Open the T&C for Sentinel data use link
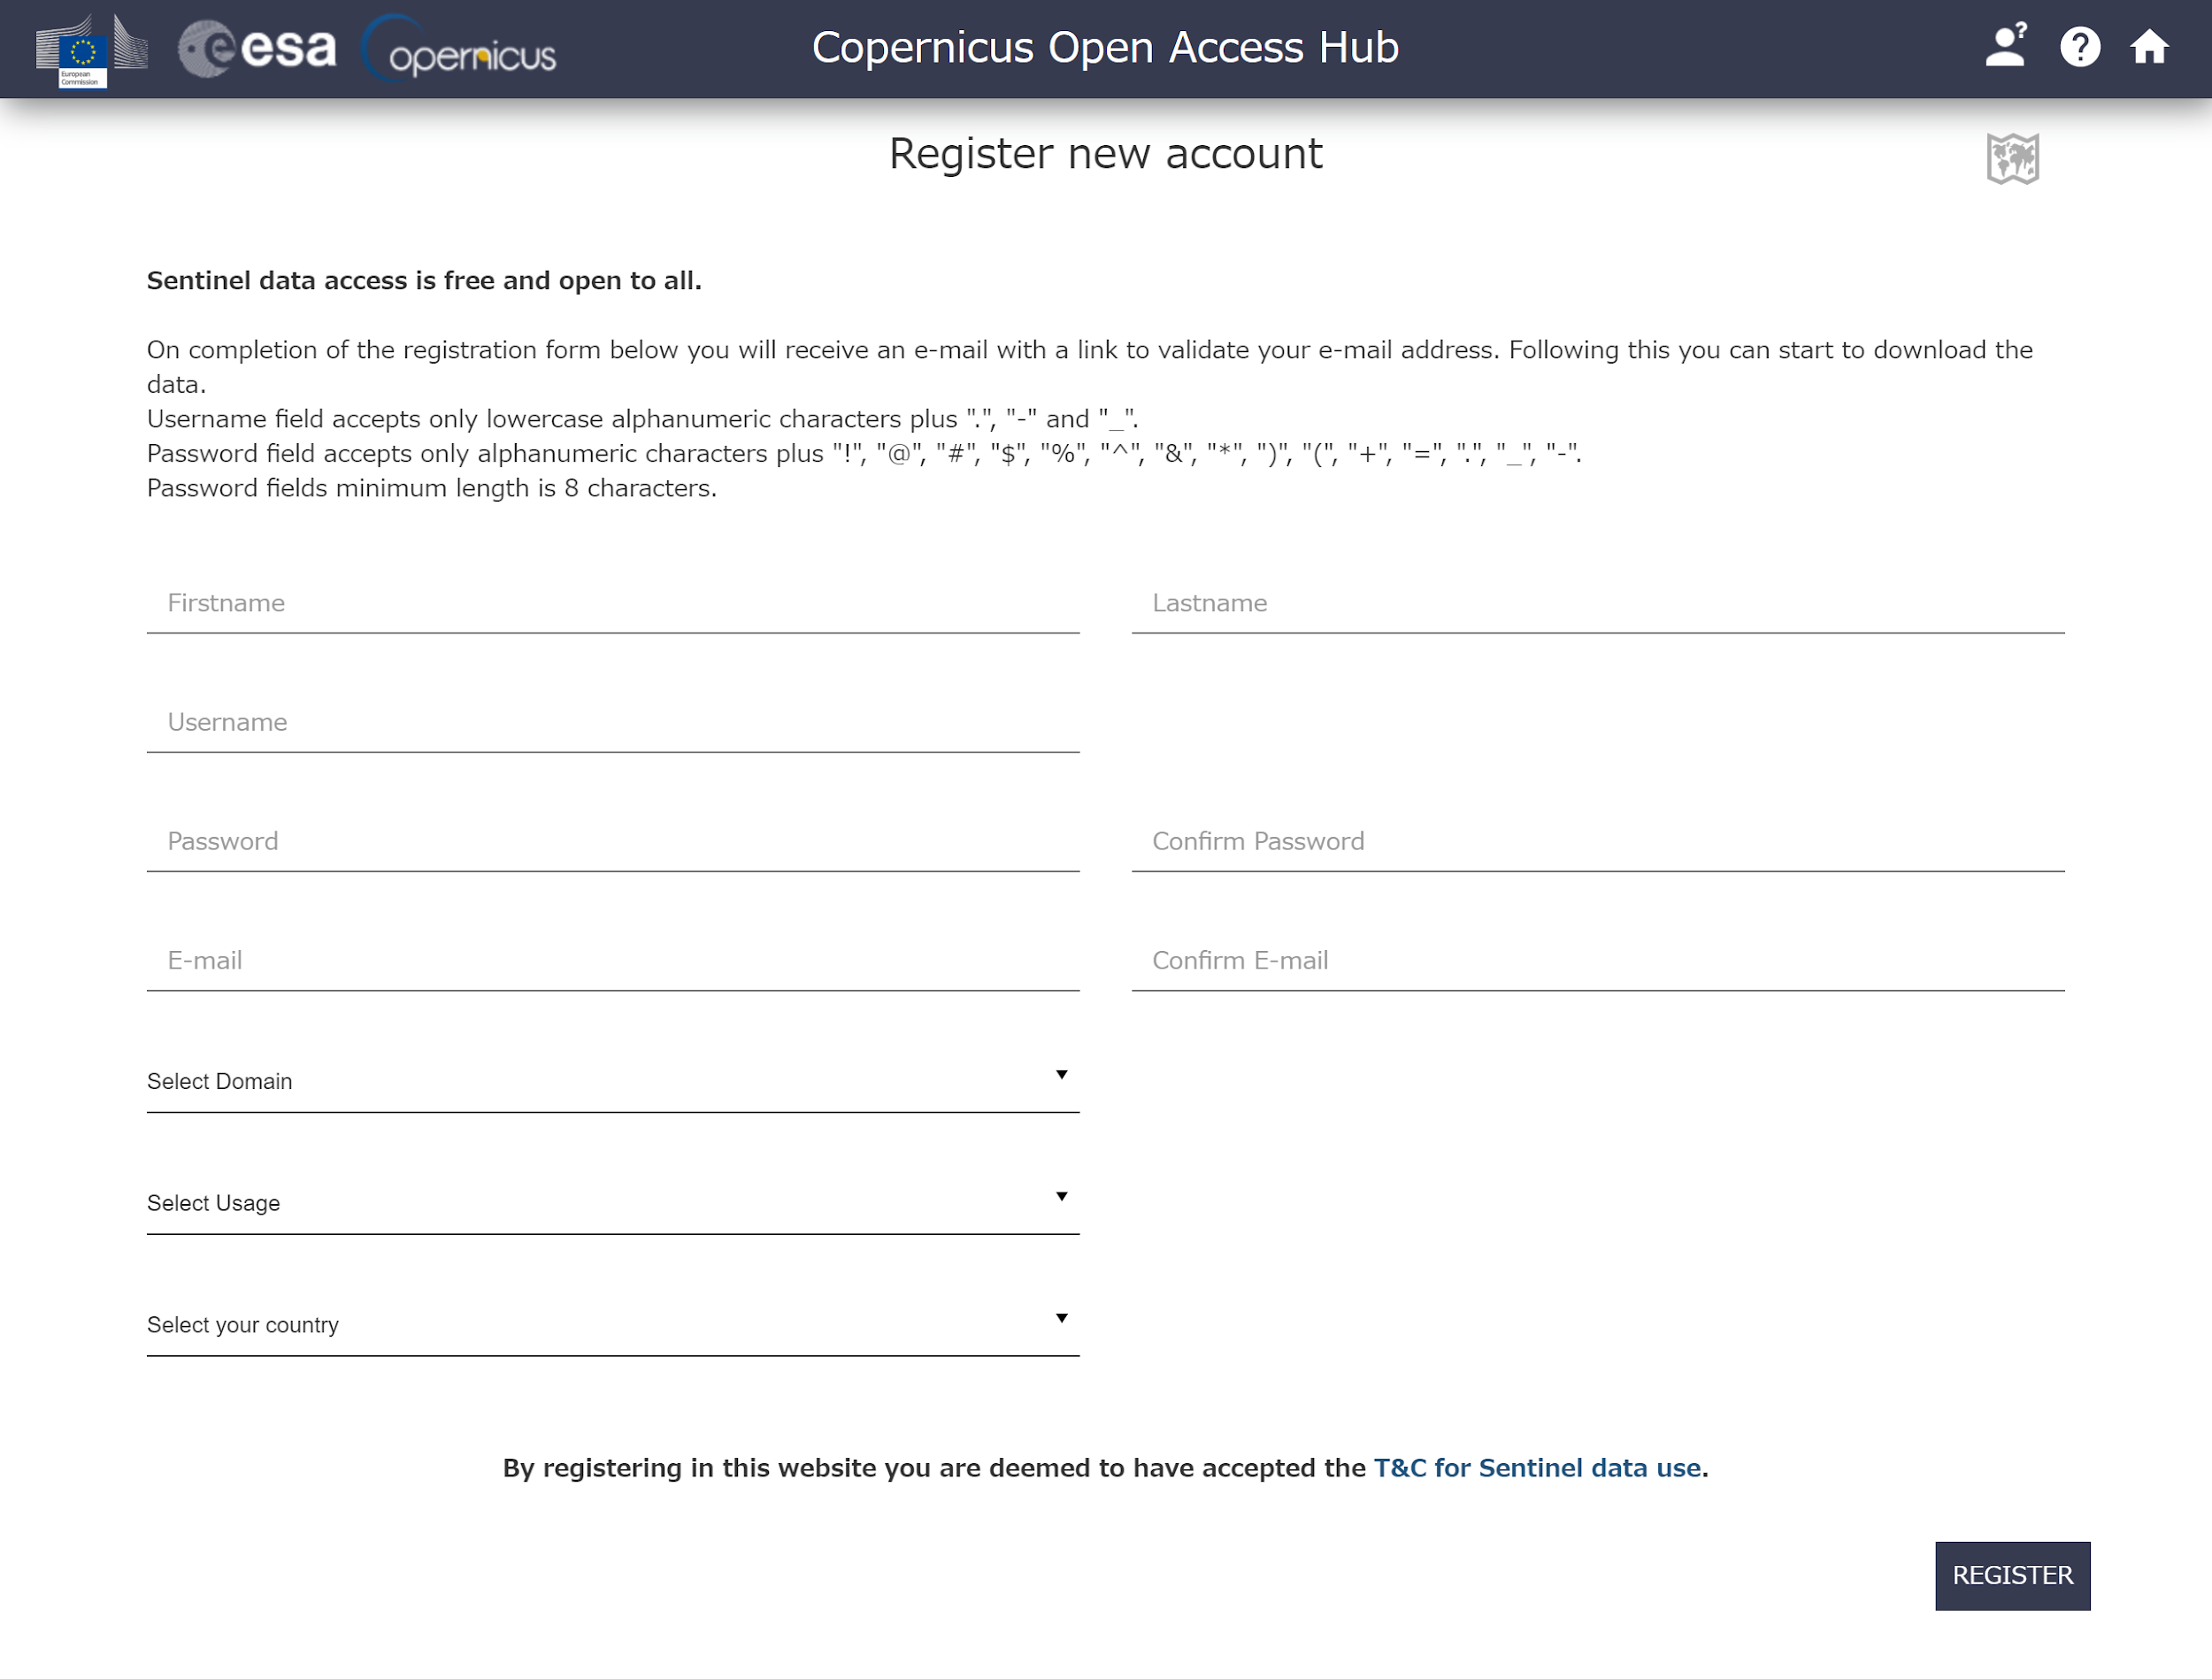 [x=1537, y=1468]
